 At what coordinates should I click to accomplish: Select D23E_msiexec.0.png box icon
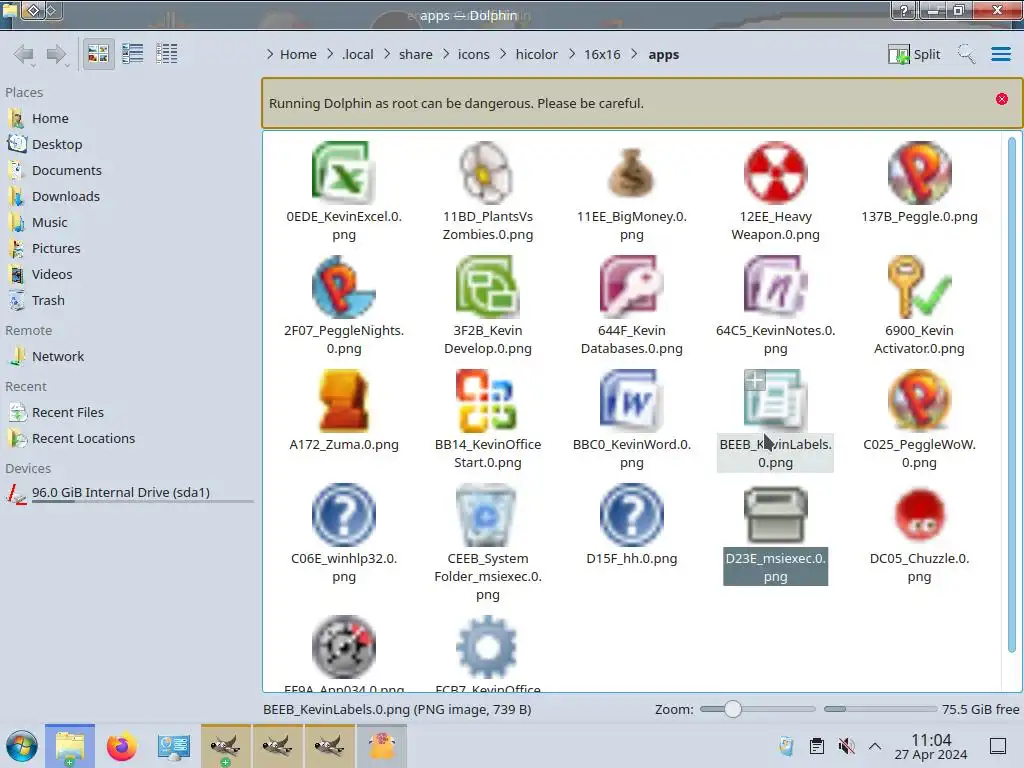pos(775,515)
